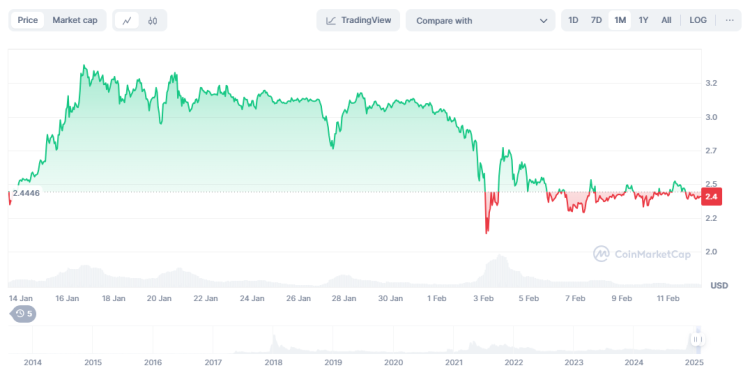Select the Market cap toggle option
The width and height of the screenshot is (750, 384).
(75, 20)
